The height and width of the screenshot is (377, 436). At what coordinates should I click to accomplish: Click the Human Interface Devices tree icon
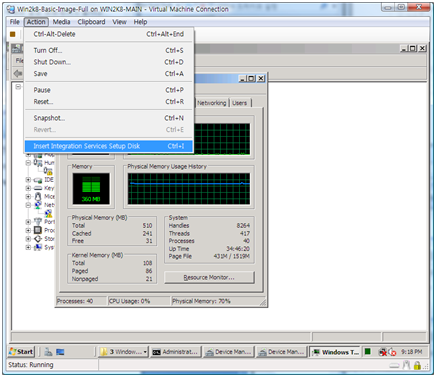pos(38,163)
